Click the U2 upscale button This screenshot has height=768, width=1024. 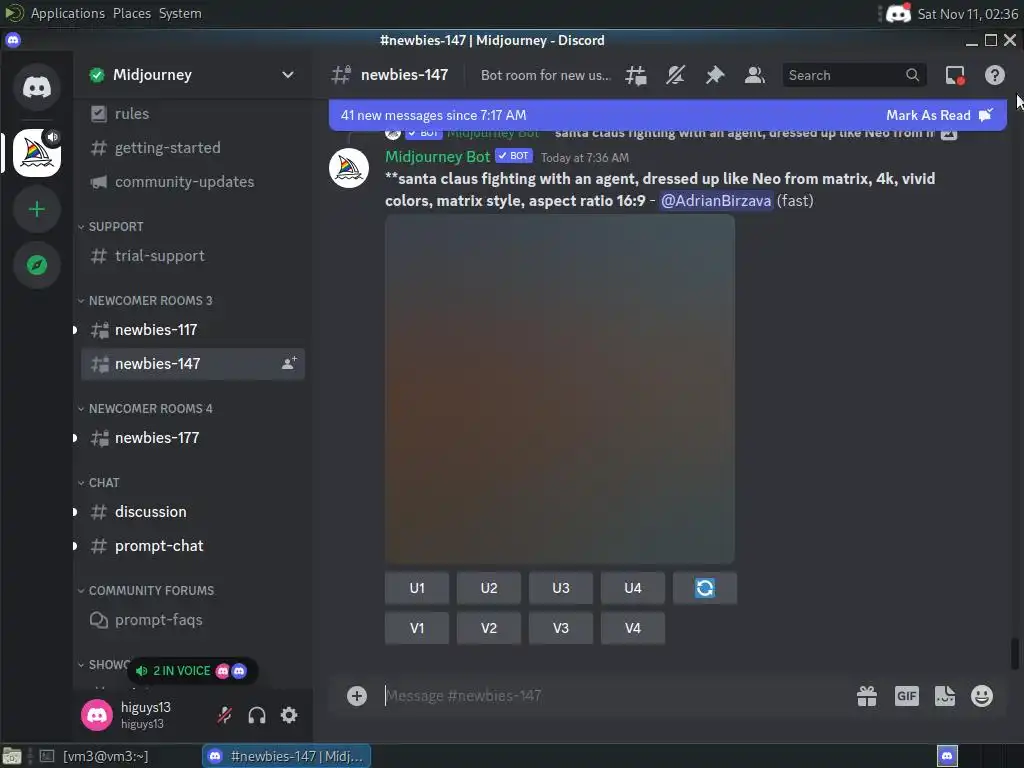(x=488, y=588)
